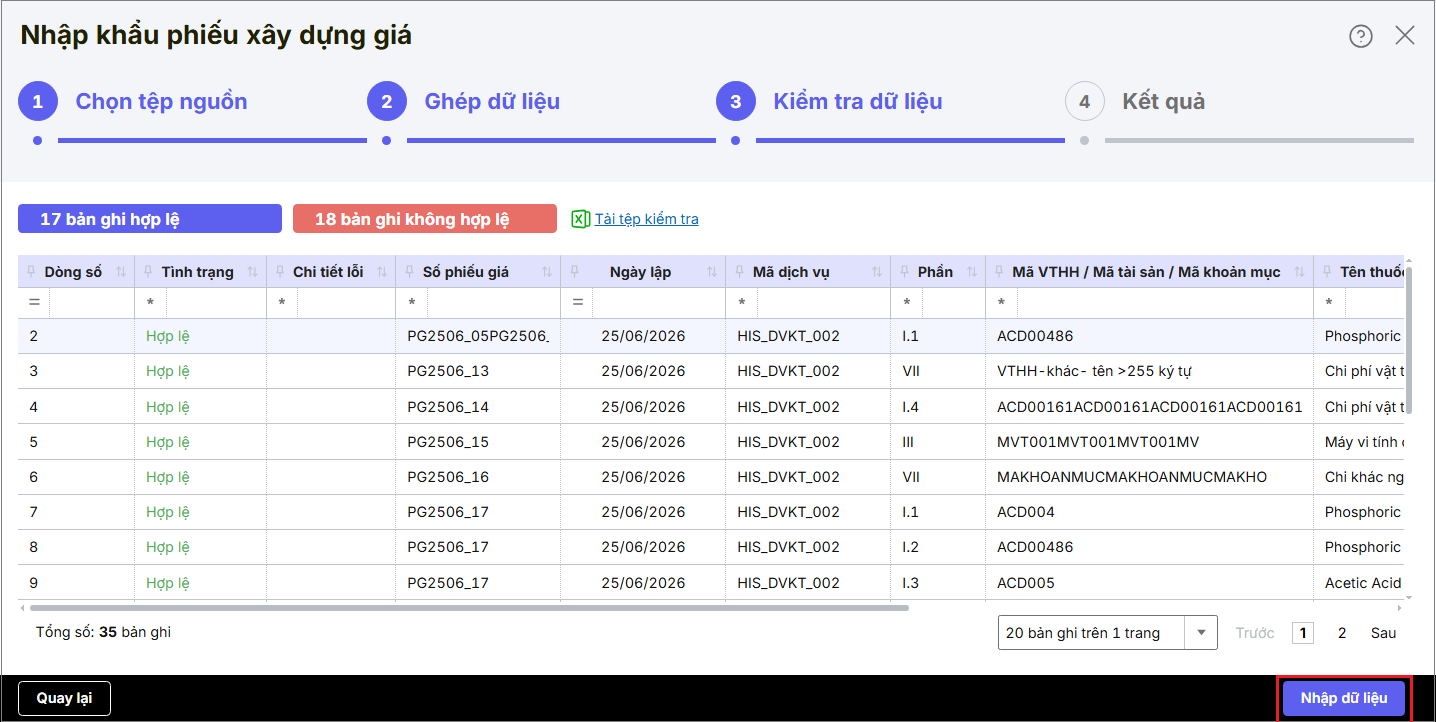Click the horizontal table scrollbar

pyautogui.click(x=469, y=607)
